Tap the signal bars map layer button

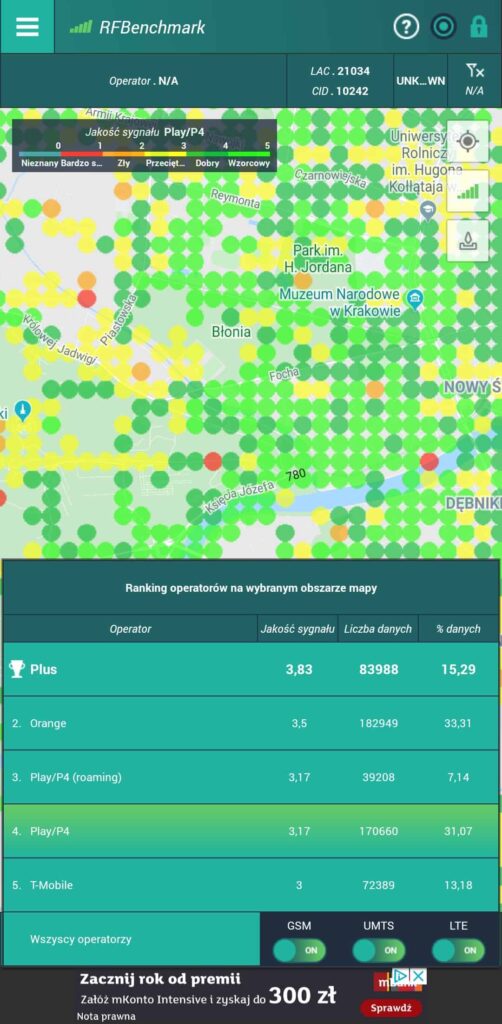(x=467, y=191)
